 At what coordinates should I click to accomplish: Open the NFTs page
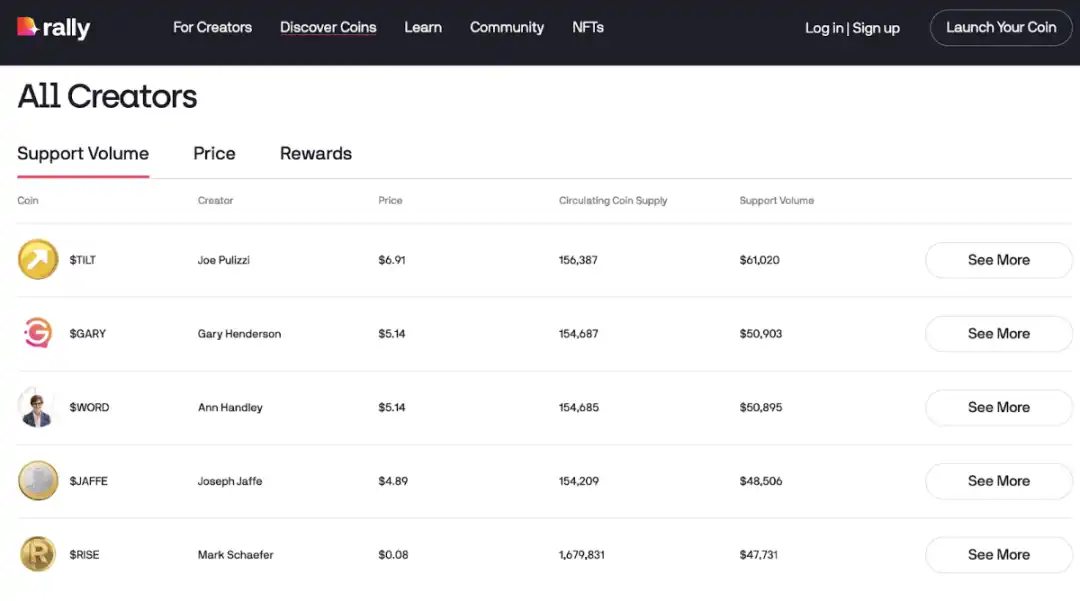pyautogui.click(x=588, y=28)
